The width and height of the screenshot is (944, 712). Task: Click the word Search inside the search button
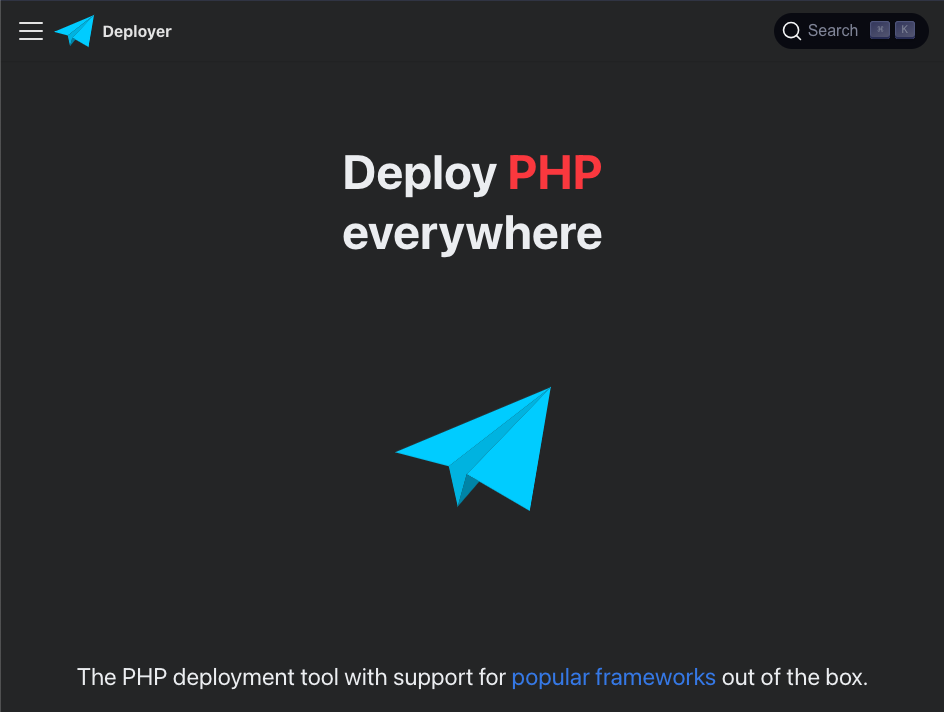tap(832, 31)
